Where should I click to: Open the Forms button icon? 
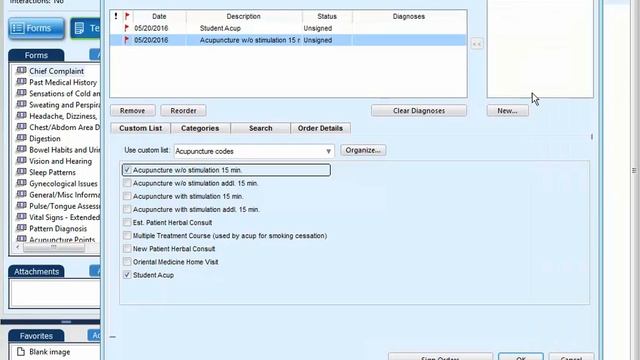[18, 28]
